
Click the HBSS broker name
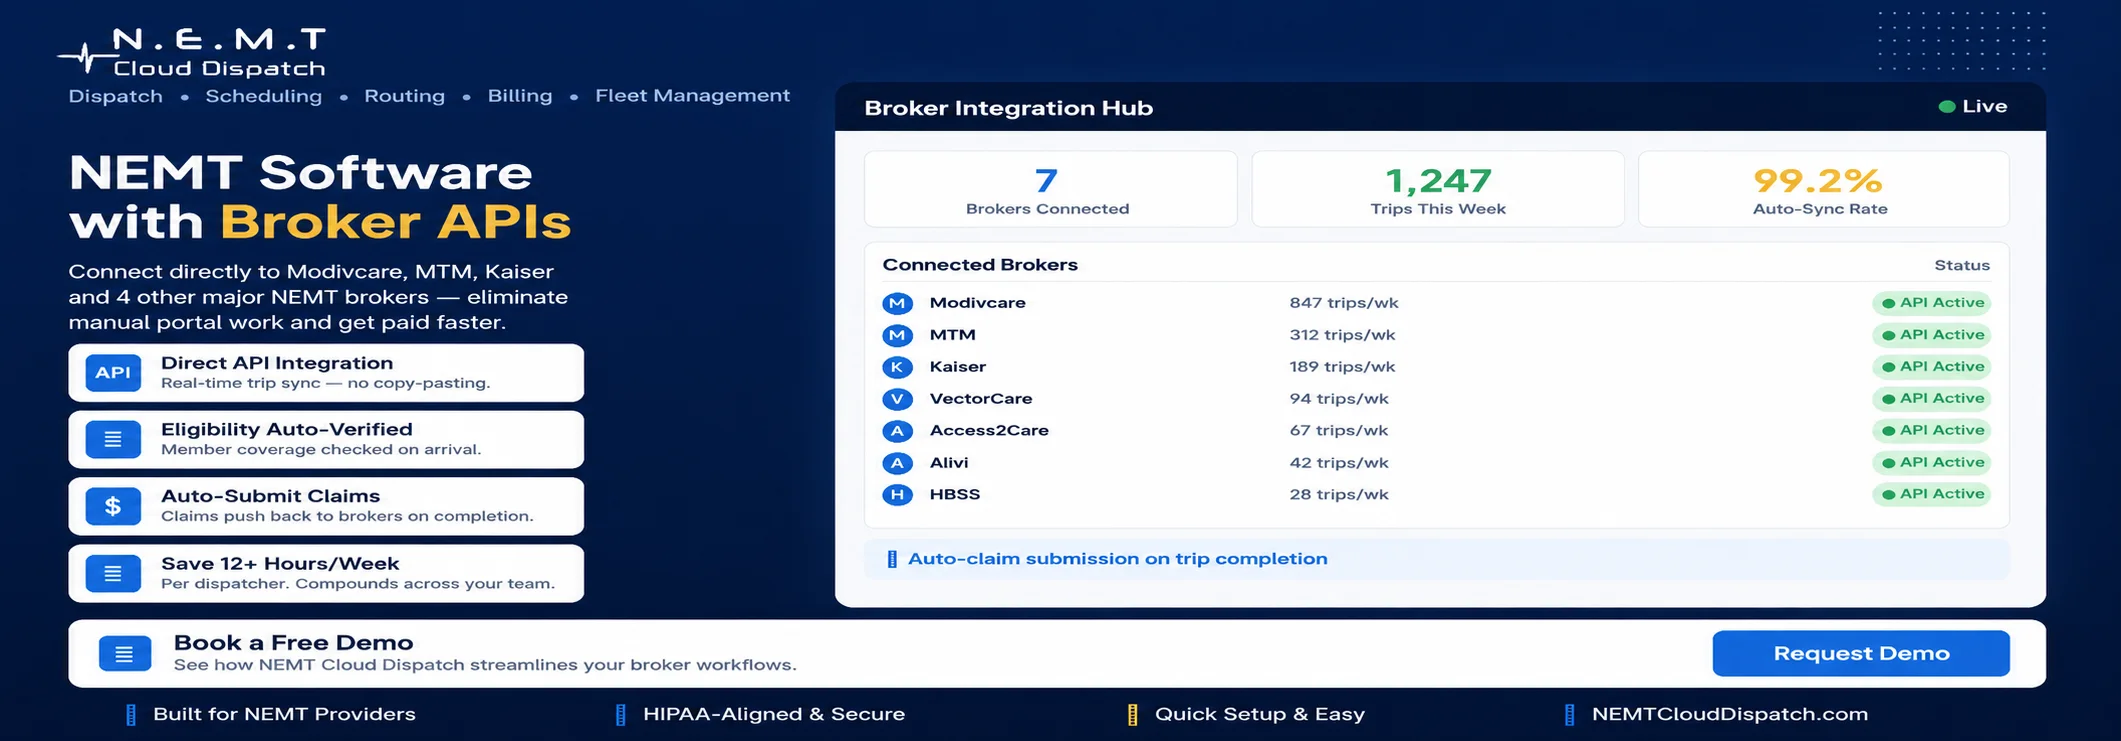pos(955,494)
